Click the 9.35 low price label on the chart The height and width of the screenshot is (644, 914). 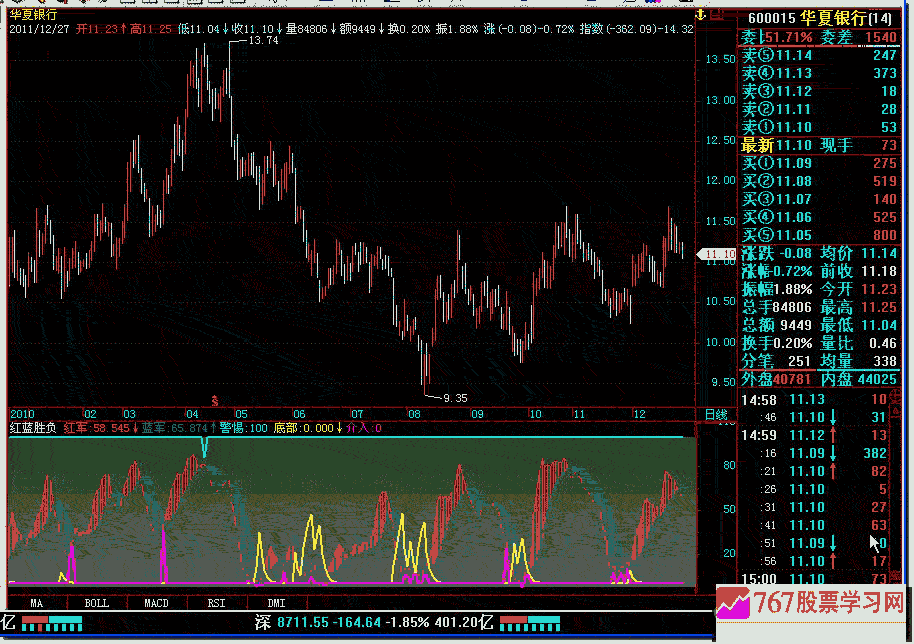pyautogui.click(x=455, y=399)
